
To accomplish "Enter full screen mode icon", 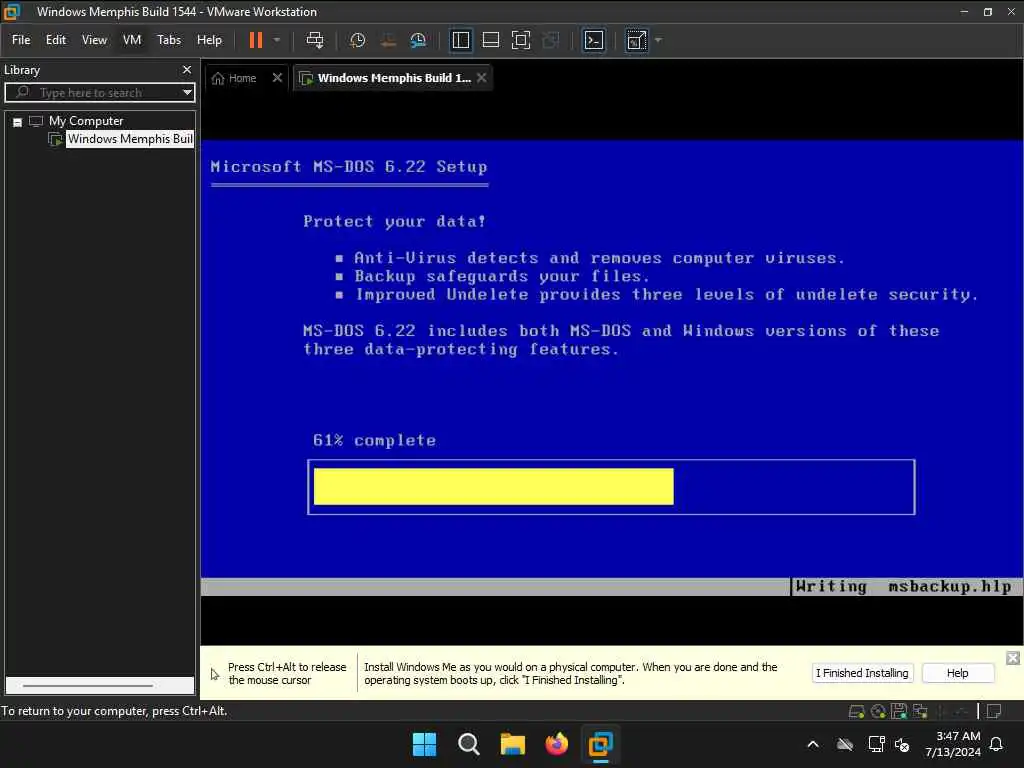I will (x=520, y=40).
